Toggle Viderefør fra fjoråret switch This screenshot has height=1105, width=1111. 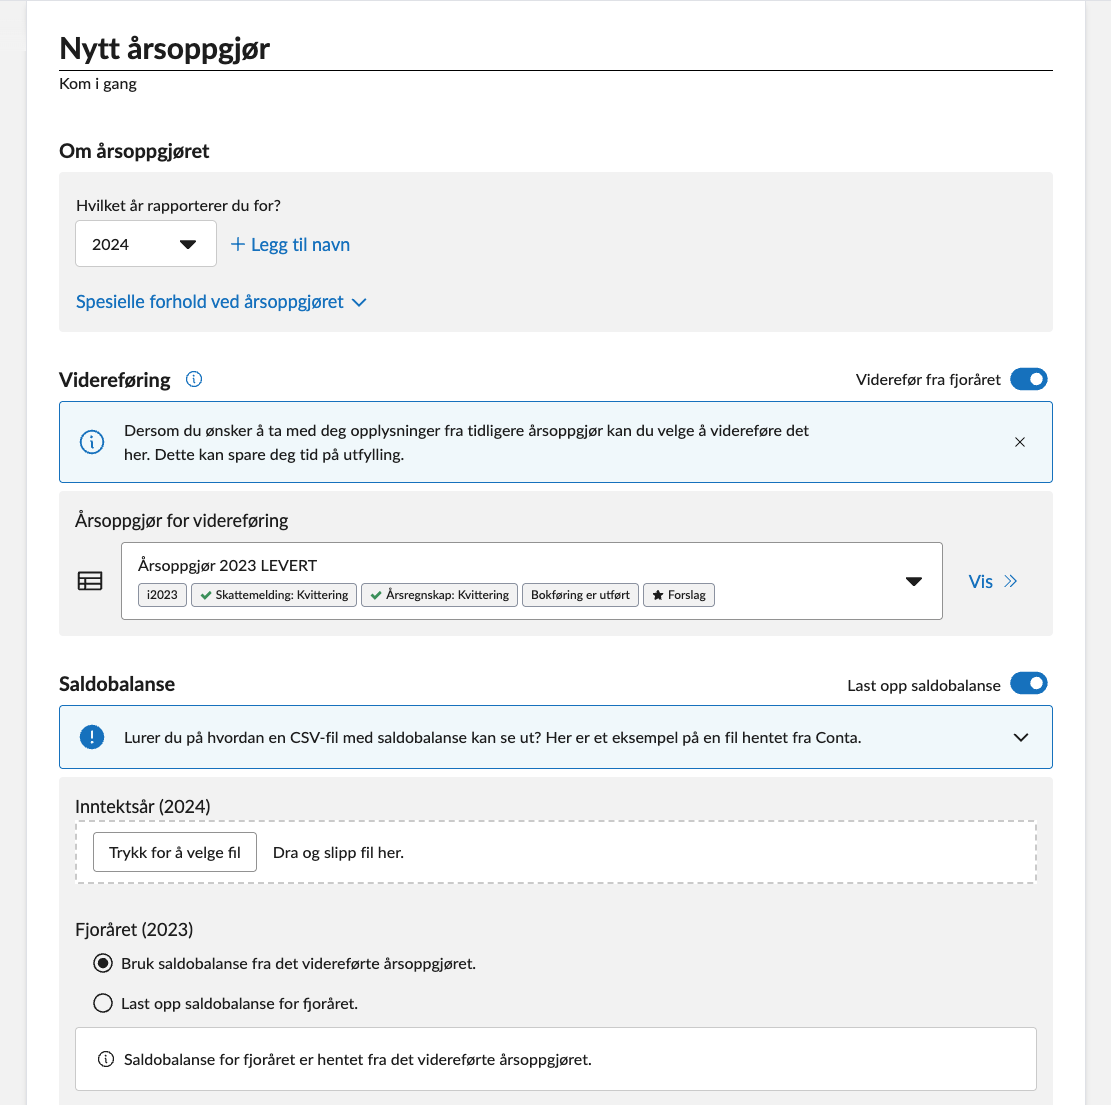[1028, 379]
